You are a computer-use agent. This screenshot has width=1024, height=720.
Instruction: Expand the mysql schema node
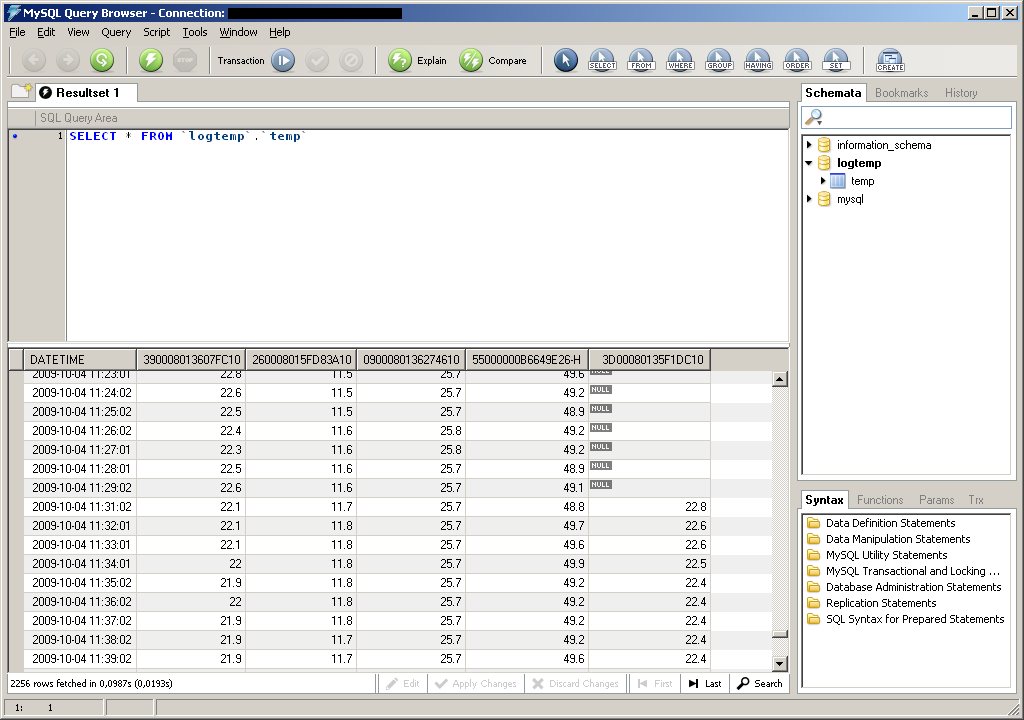point(810,199)
